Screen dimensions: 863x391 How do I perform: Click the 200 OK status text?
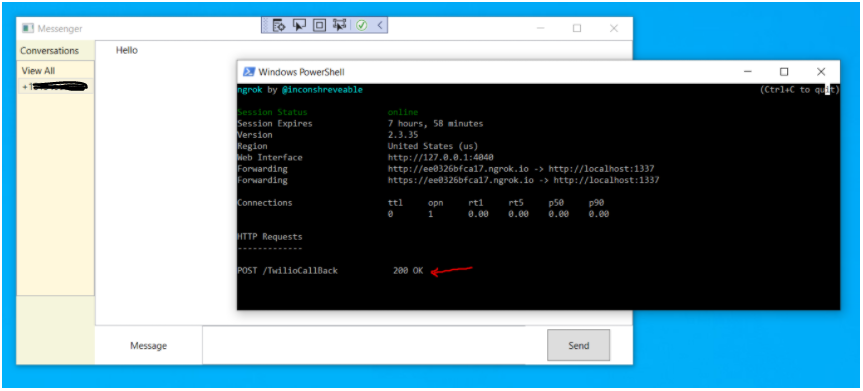(408, 271)
